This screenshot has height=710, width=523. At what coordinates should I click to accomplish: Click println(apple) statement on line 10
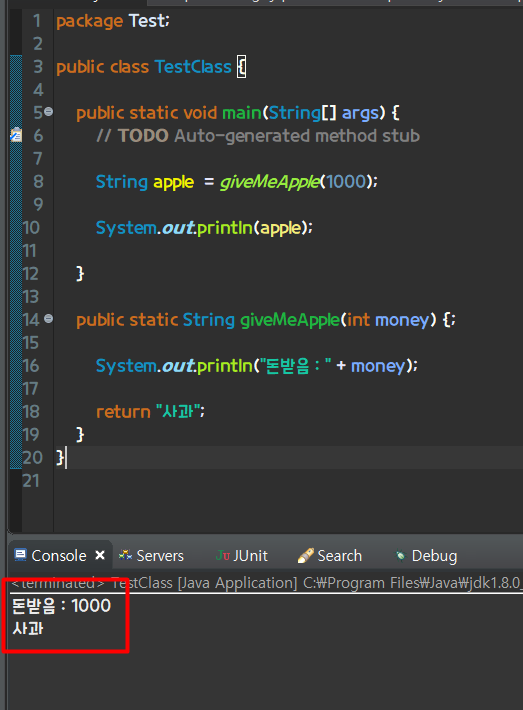tap(204, 228)
